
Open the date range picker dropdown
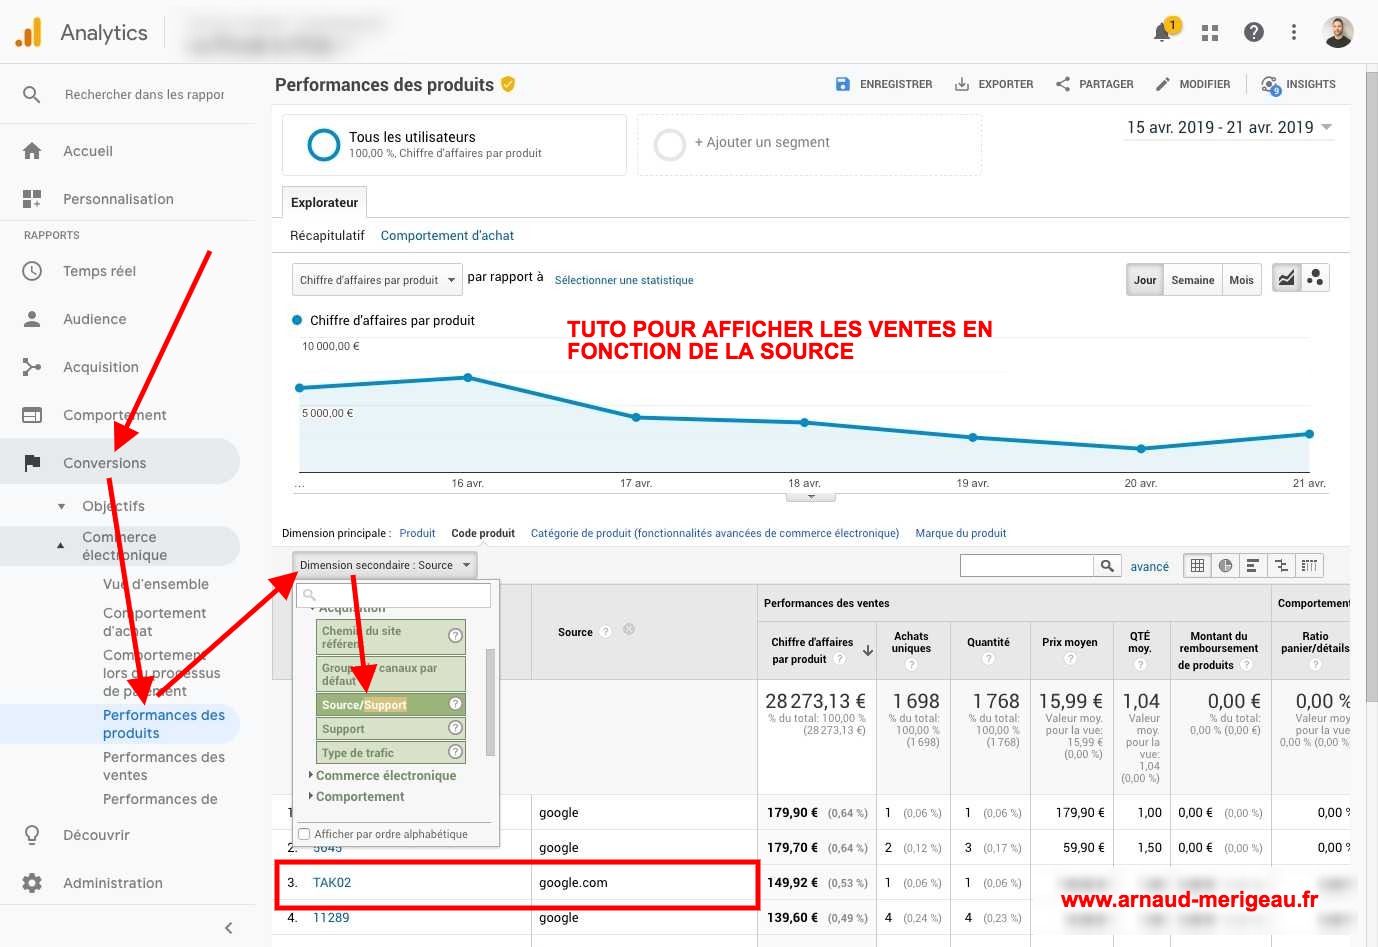1229,127
